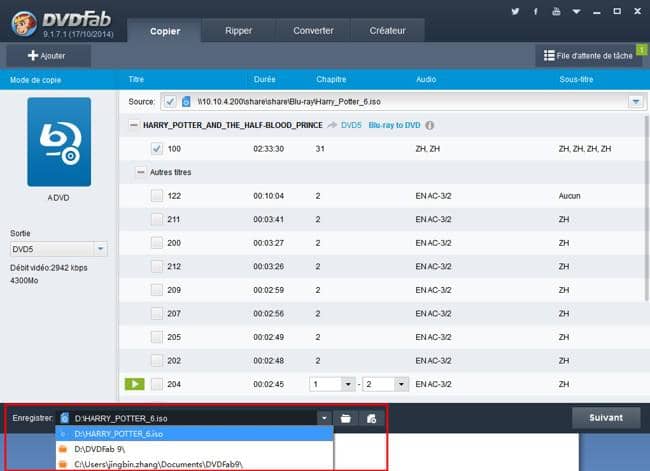650x471 pixels.
Task: Open the title bar dropdown menu arrow
Action: click(x=576, y=12)
